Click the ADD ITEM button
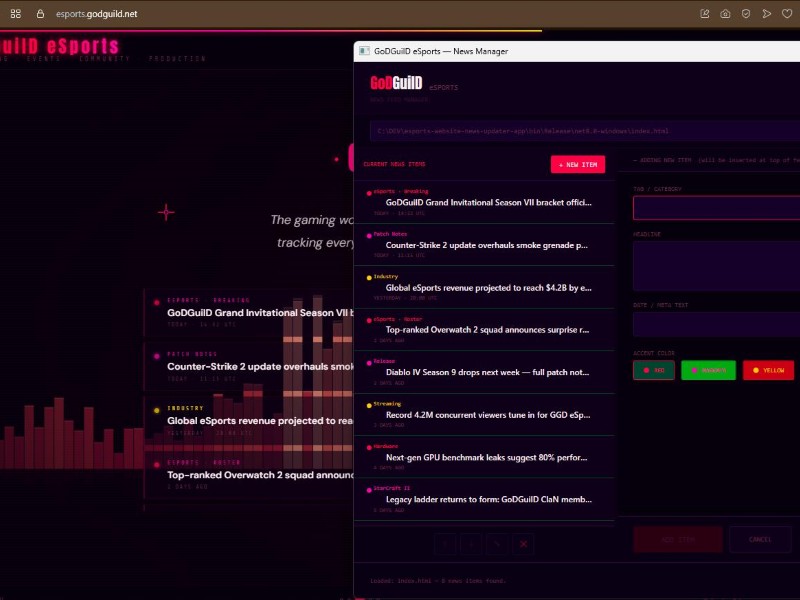Screen dimensions: 800x600 pos(678,539)
